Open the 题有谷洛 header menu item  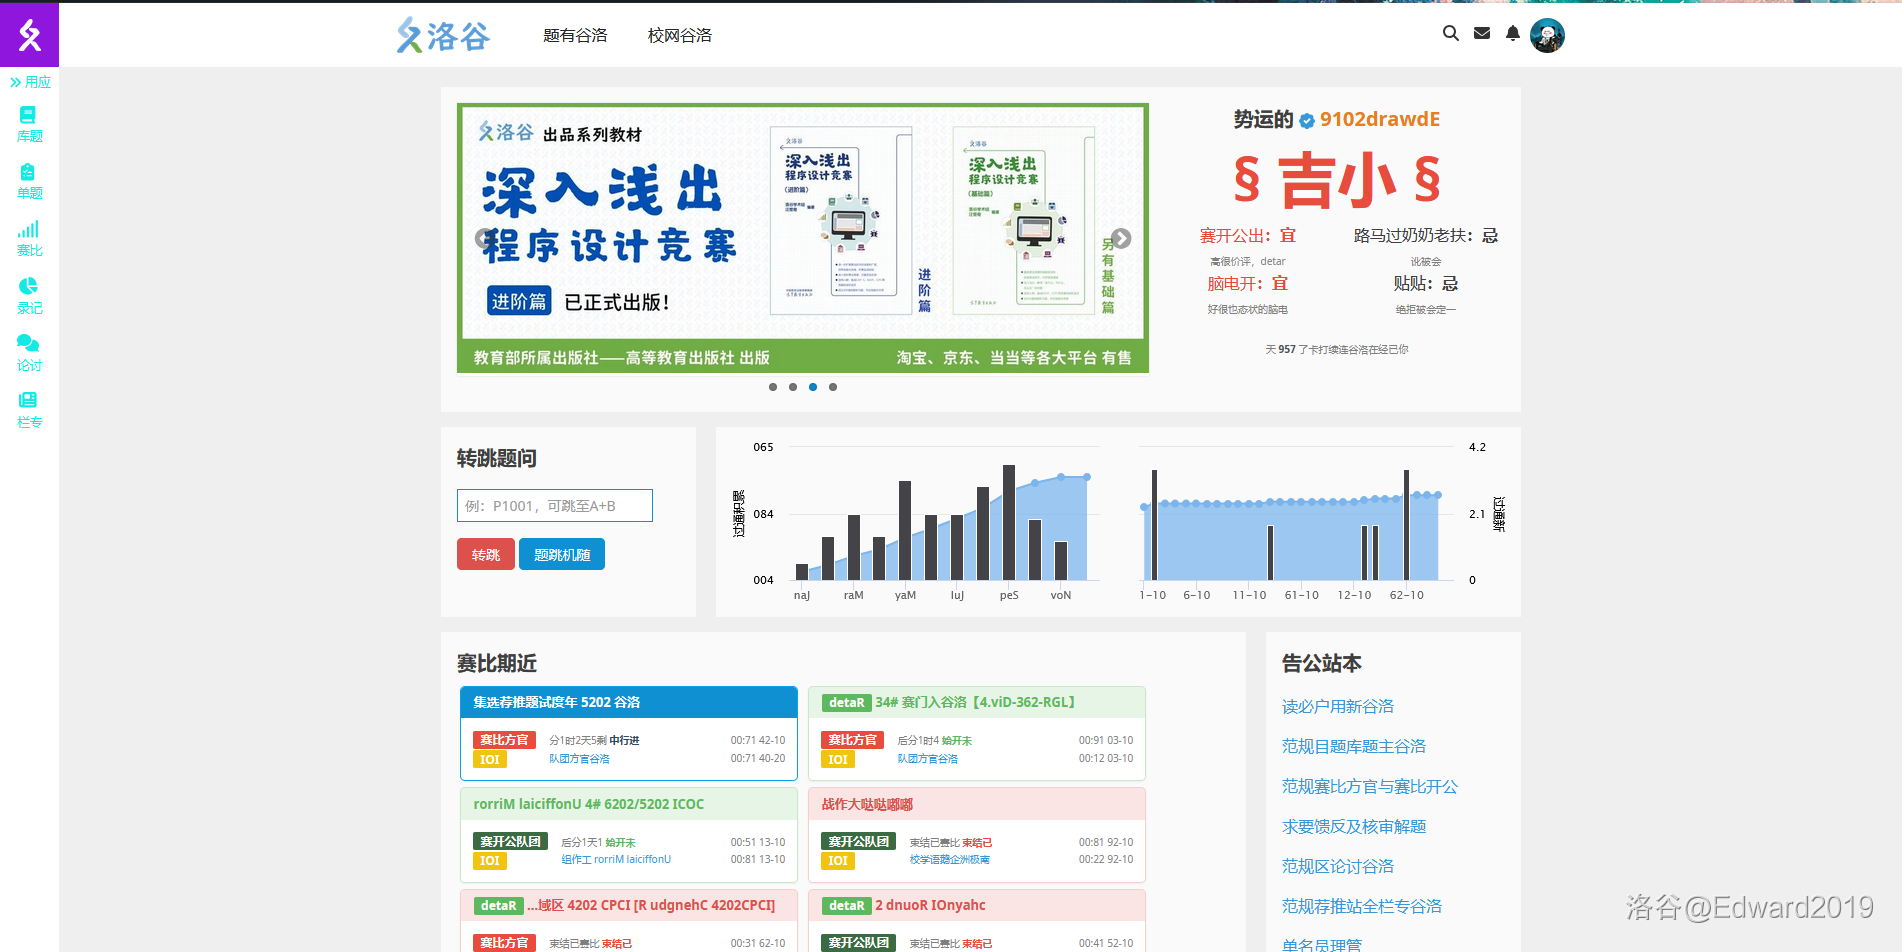pos(575,36)
